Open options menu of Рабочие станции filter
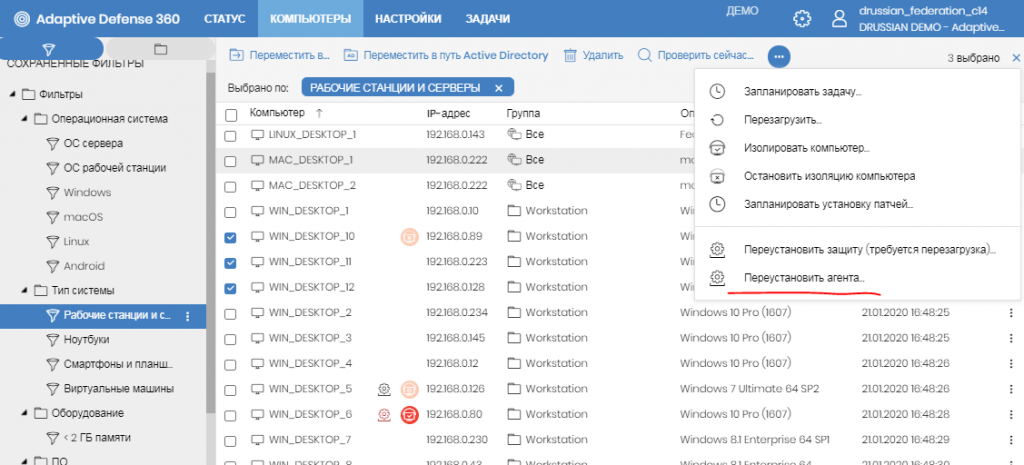This screenshot has width=1024, height=465. point(188,316)
